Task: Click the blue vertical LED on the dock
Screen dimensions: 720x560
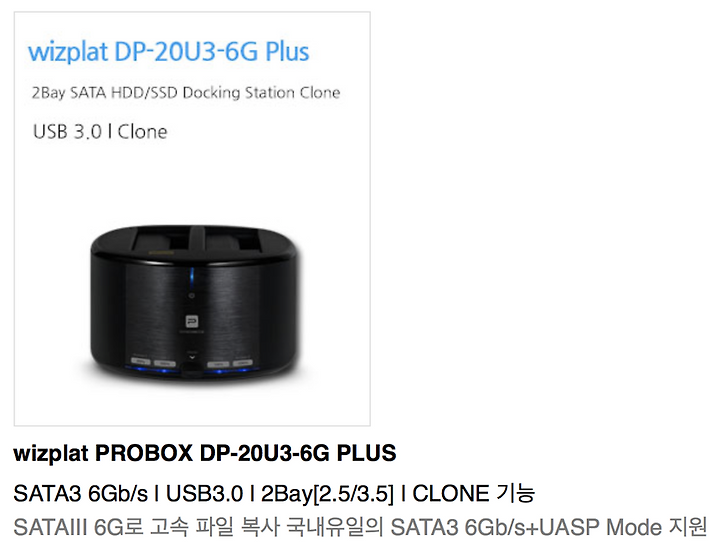Action: coord(191,276)
